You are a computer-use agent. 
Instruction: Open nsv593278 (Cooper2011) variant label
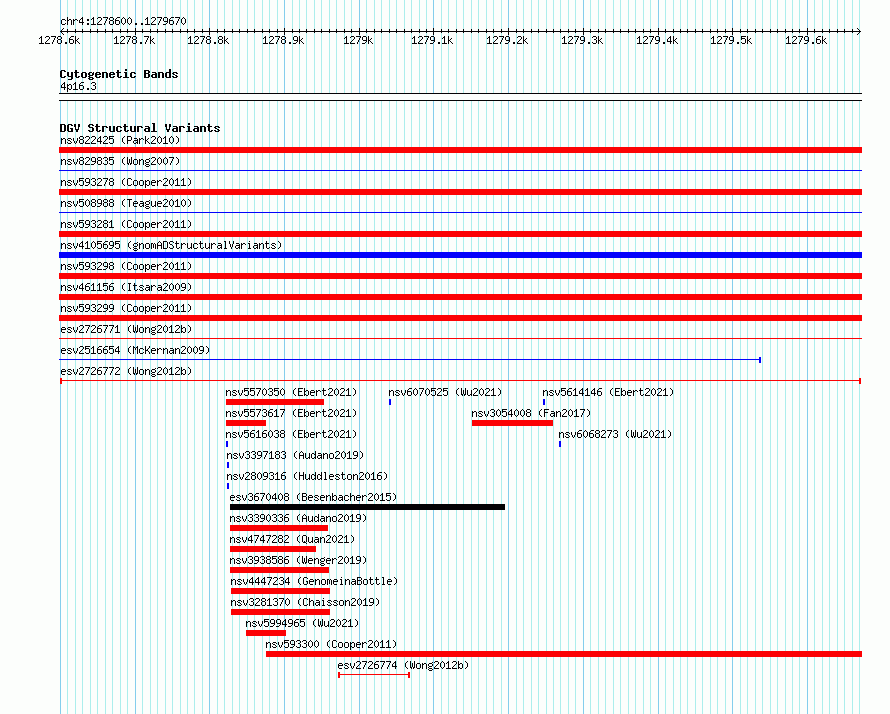(x=126, y=182)
